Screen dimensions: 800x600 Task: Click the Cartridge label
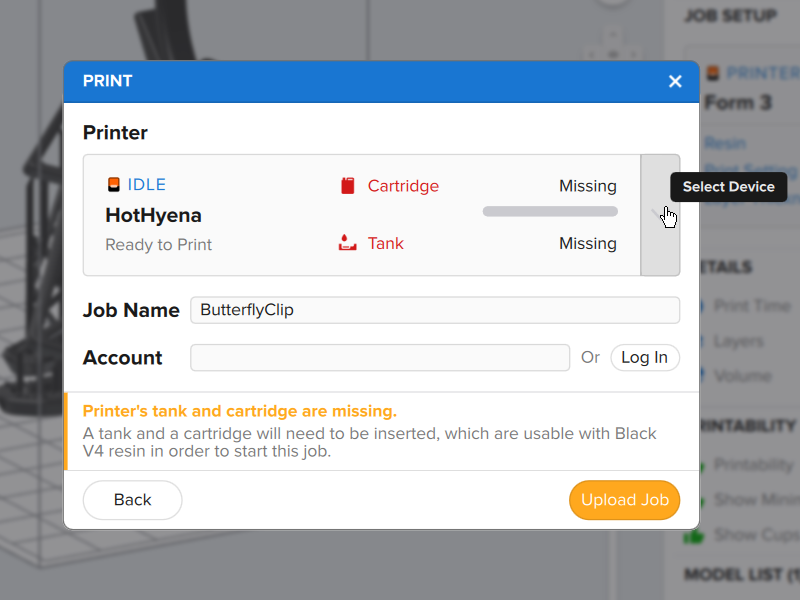403,186
